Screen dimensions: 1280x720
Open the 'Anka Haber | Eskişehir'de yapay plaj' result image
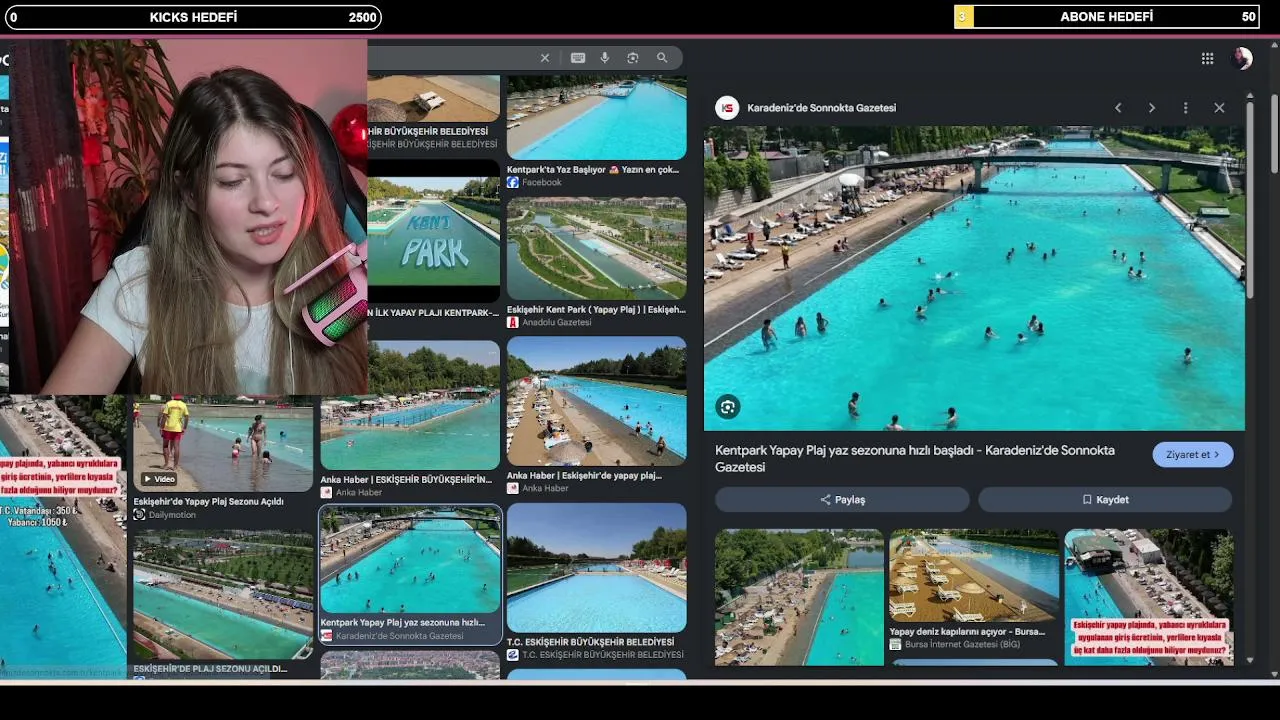596,401
